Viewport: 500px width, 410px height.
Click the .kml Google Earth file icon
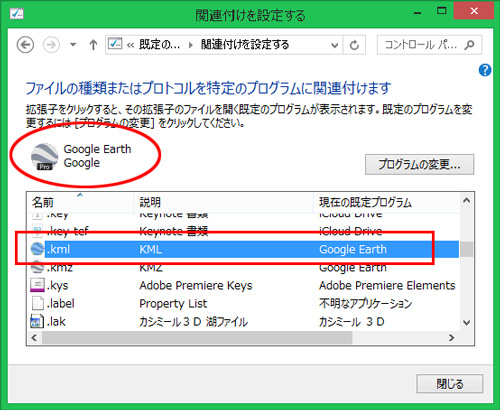tap(37, 249)
